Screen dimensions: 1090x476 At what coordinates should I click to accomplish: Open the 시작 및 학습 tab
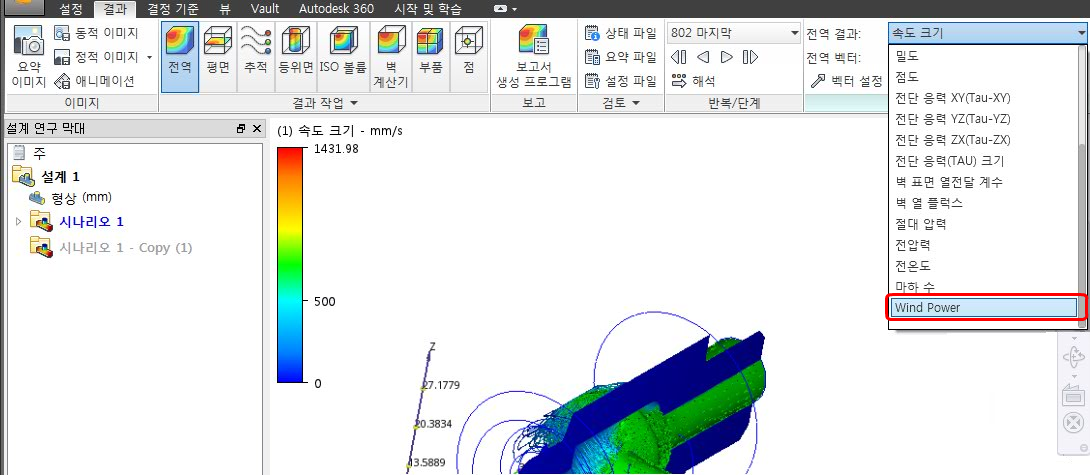coord(428,9)
